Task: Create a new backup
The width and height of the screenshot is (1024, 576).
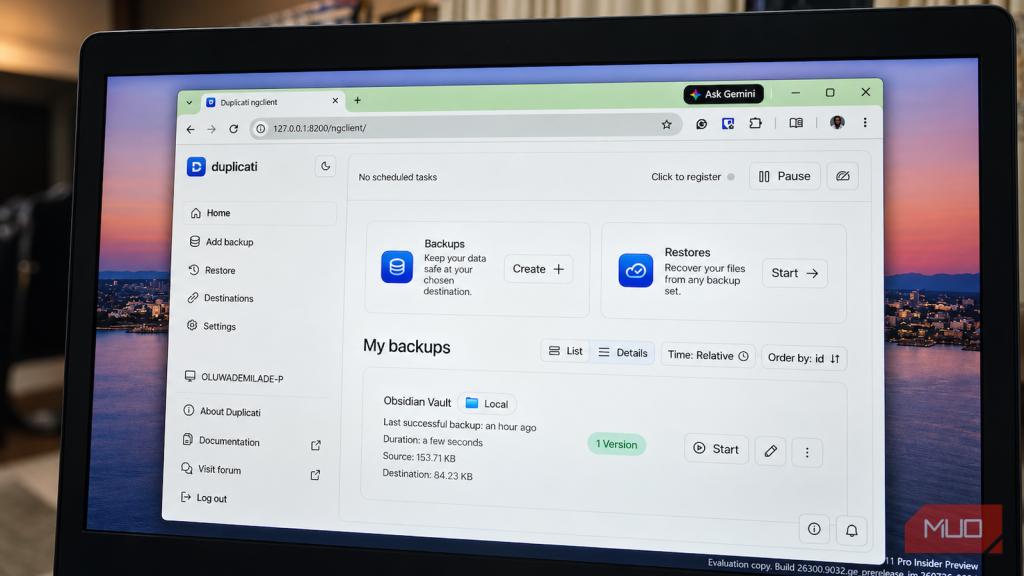Action: (538, 269)
